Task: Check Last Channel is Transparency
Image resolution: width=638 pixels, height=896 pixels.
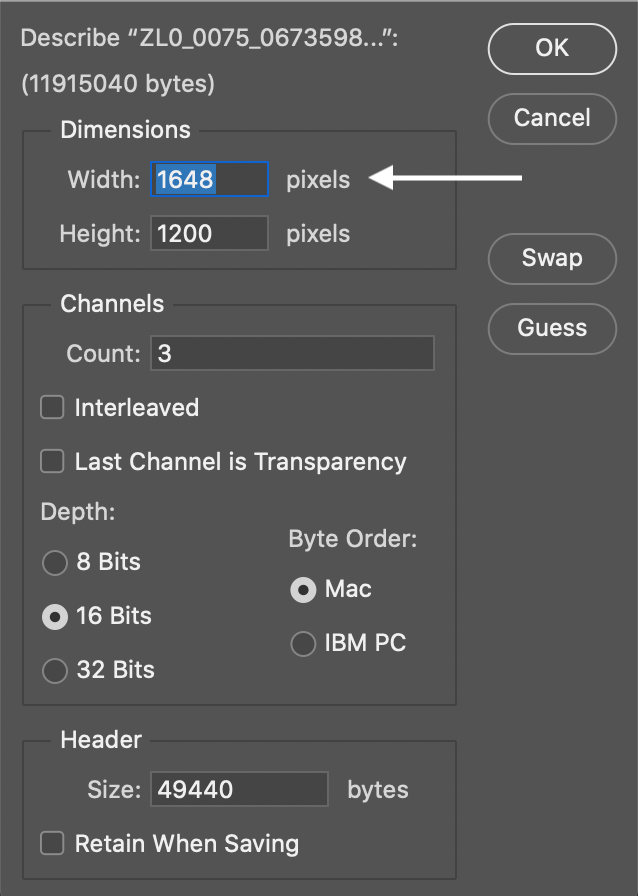Action: 52,462
